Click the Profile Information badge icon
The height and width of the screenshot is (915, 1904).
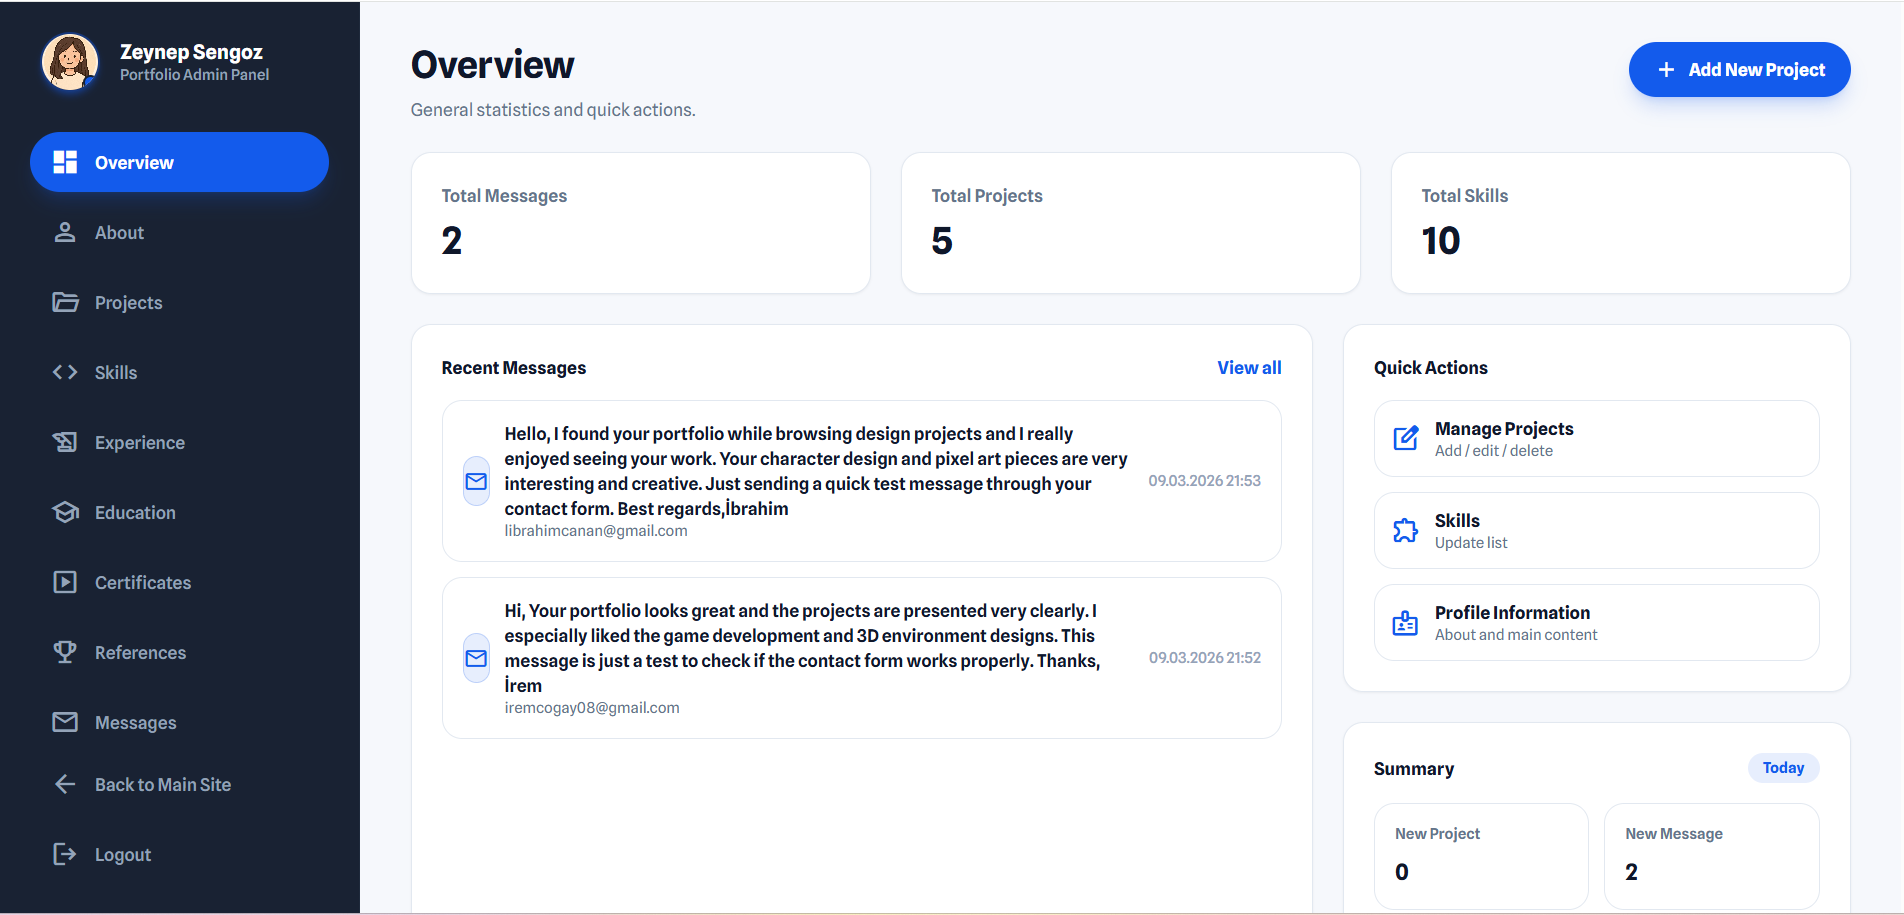tap(1406, 622)
